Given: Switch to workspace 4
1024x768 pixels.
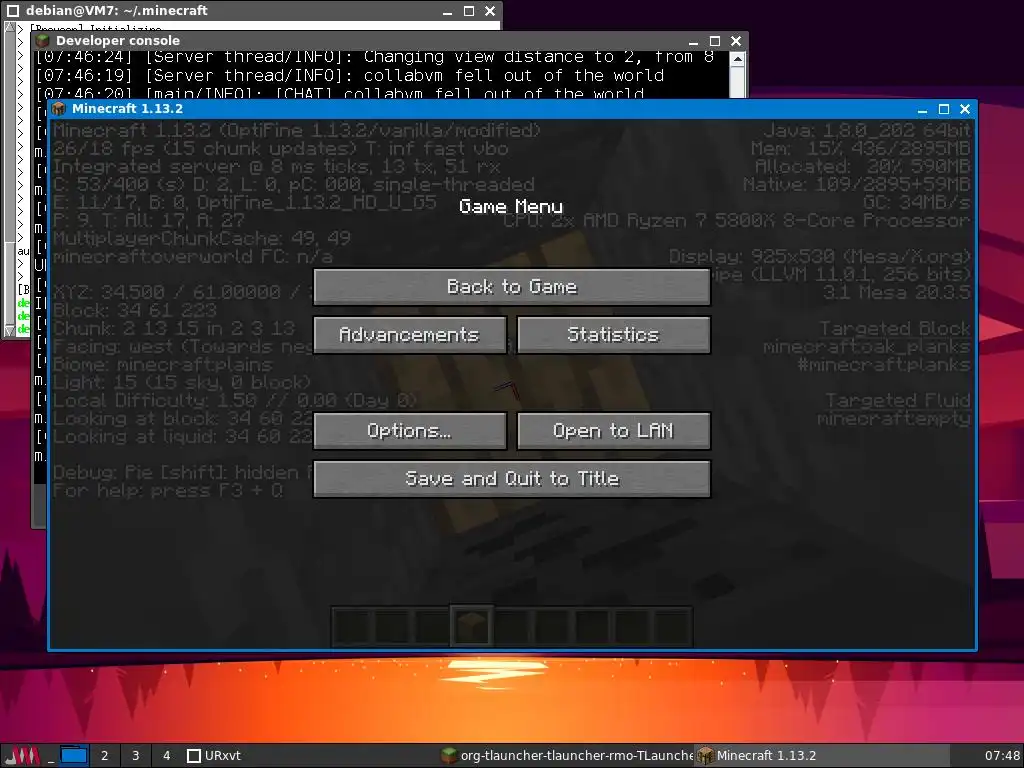Looking at the screenshot, I should pos(167,756).
